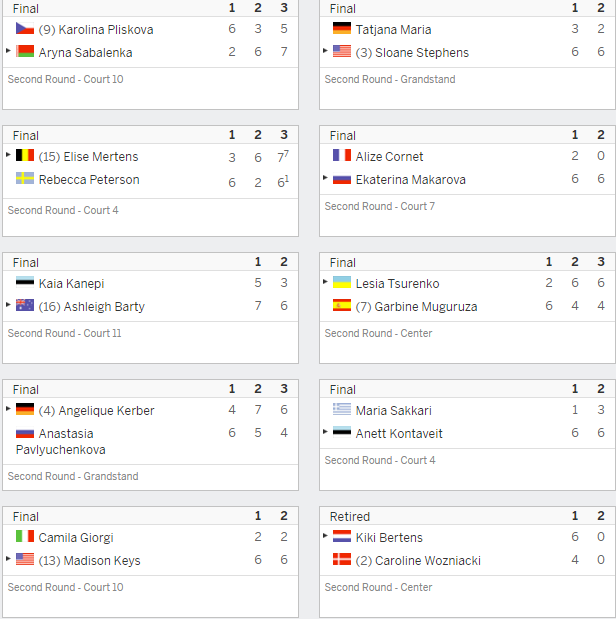Click Kiki Bertens player name
Viewport: 616px width, 619px height.
coord(389,538)
